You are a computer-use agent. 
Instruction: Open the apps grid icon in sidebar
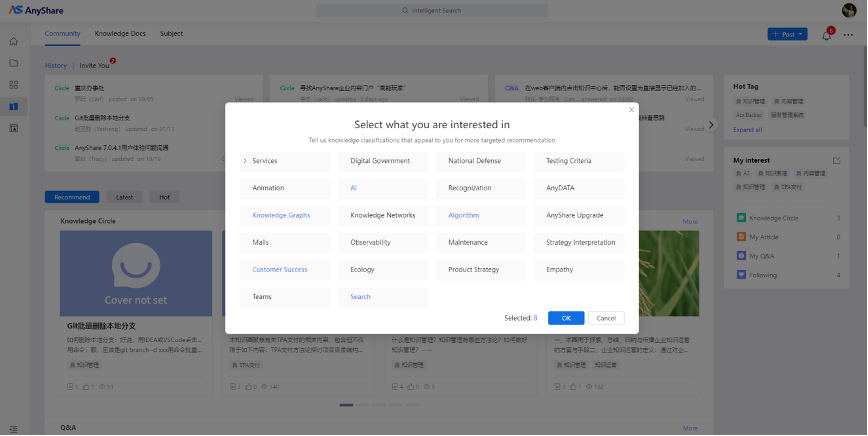(x=13, y=84)
